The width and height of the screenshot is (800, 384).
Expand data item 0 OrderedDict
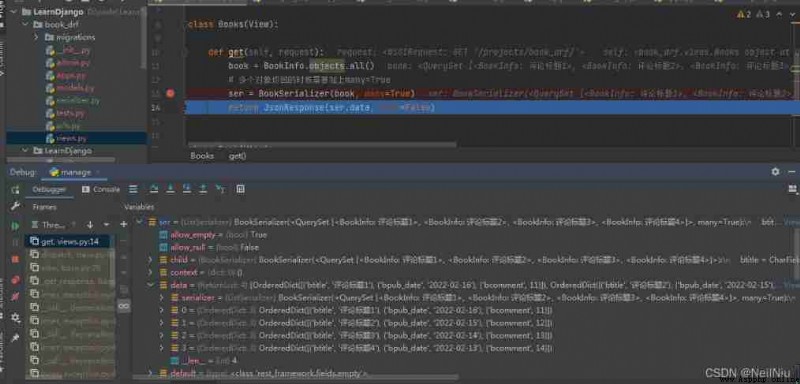pos(161,310)
